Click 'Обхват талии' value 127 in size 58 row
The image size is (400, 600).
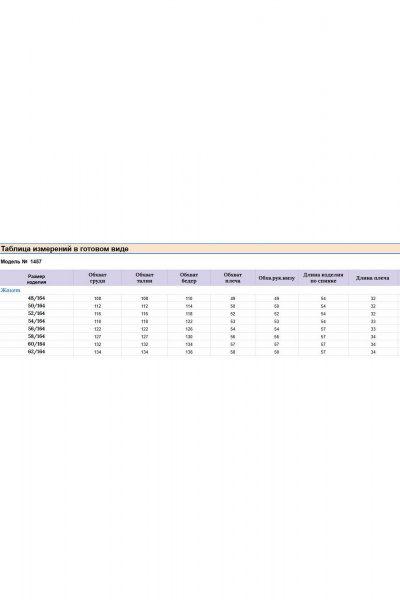(x=145, y=337)
